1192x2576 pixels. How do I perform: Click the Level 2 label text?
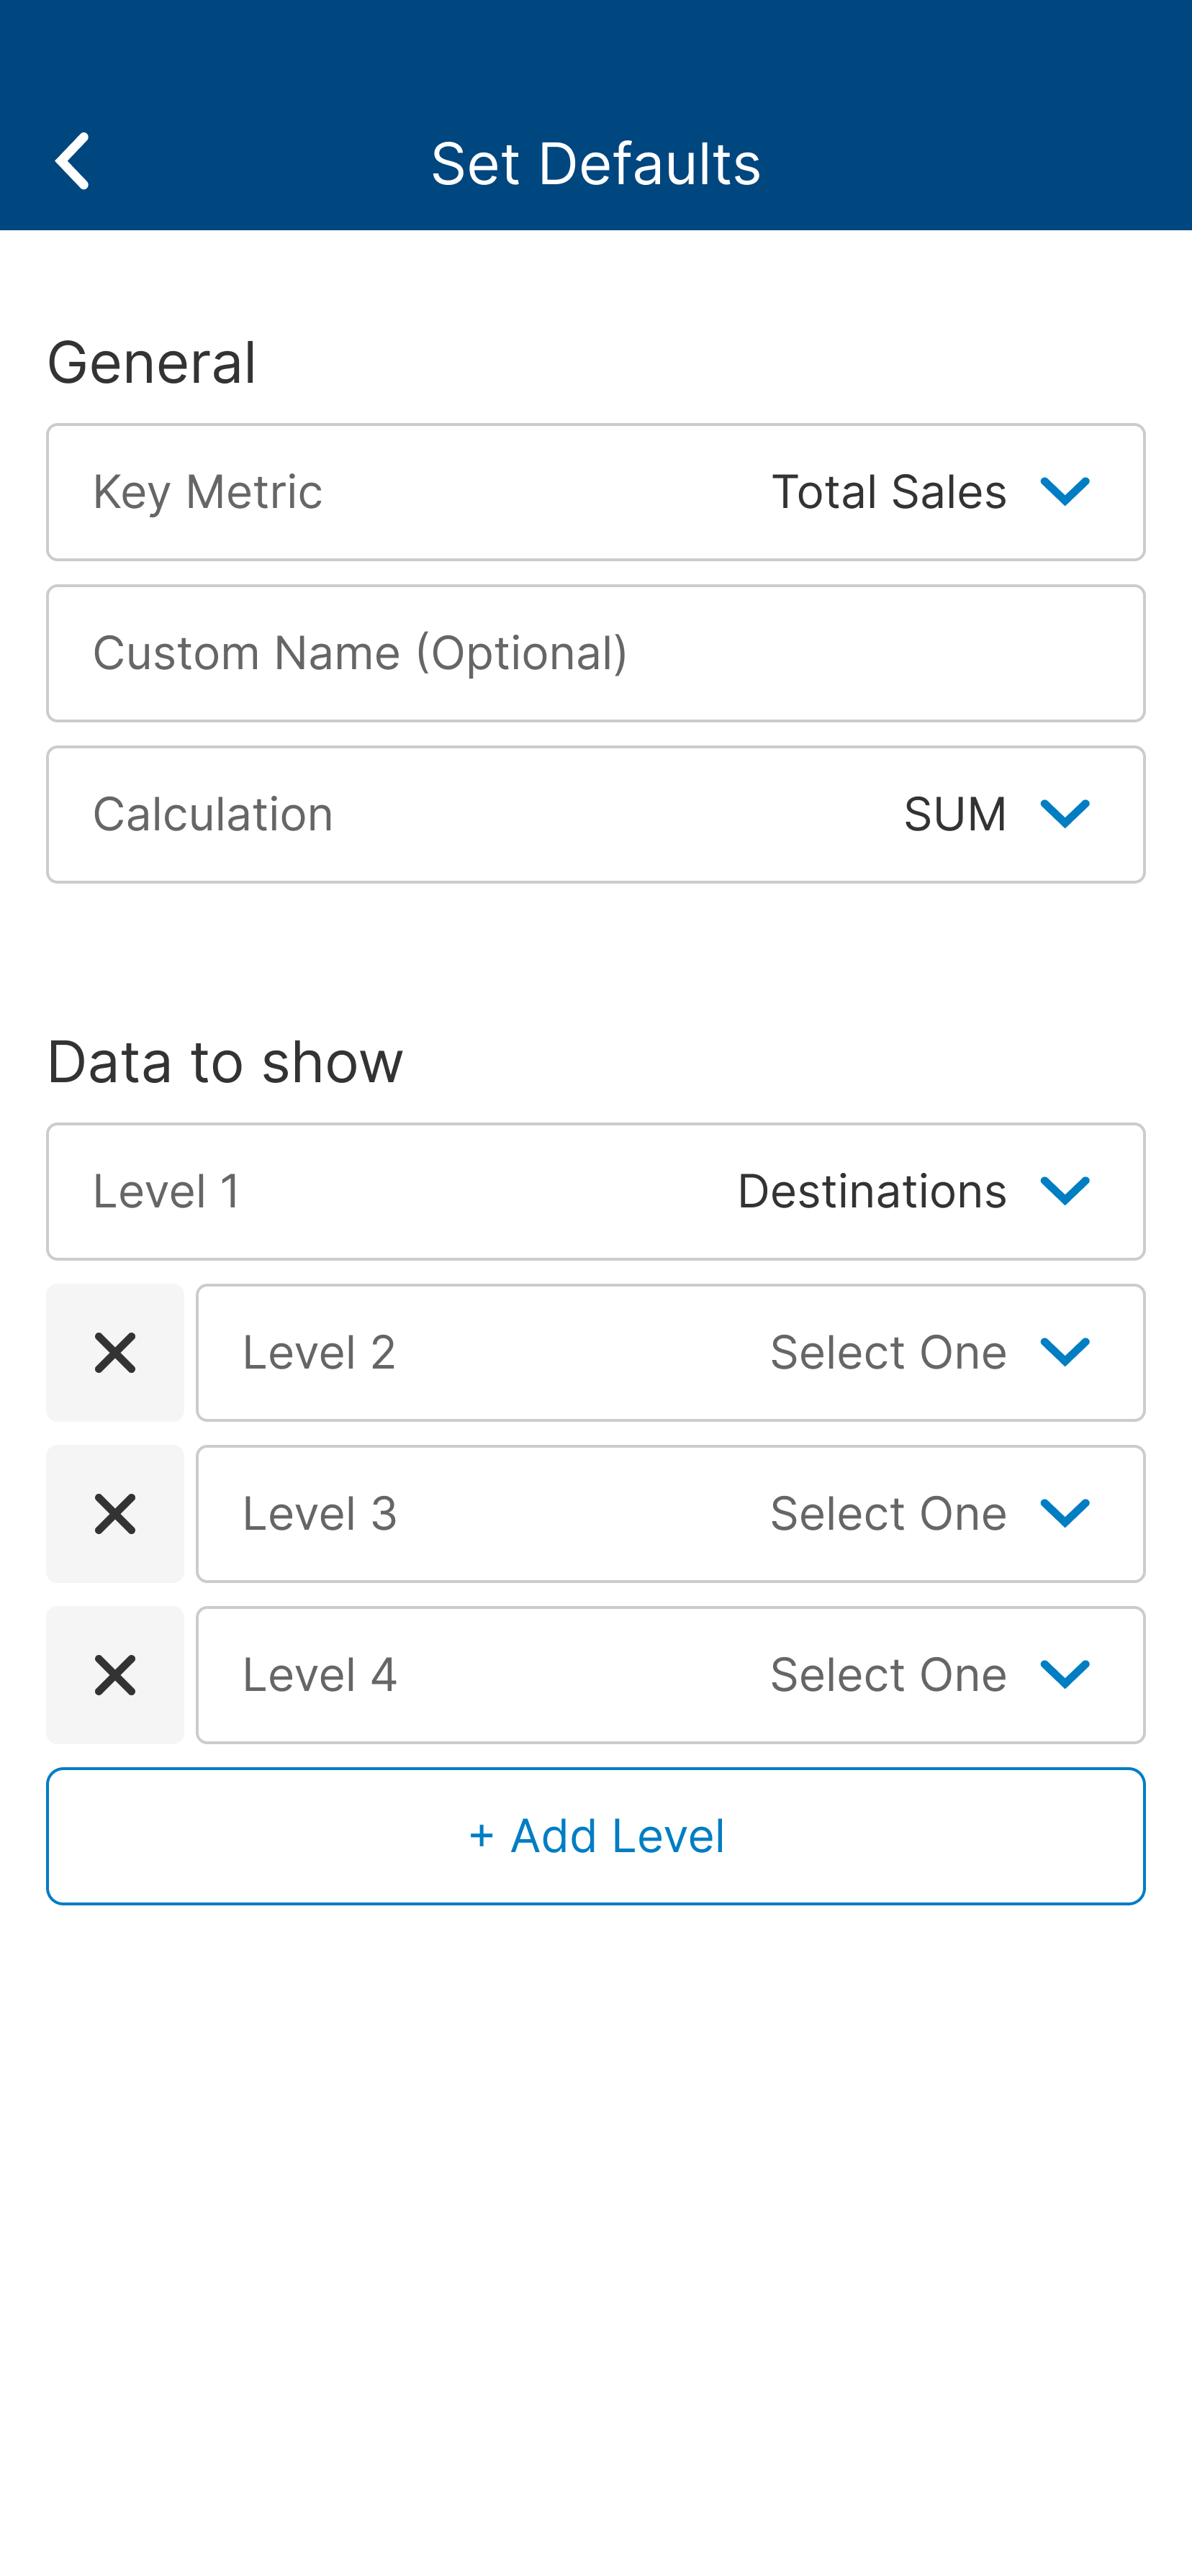tap(319, 1352)
